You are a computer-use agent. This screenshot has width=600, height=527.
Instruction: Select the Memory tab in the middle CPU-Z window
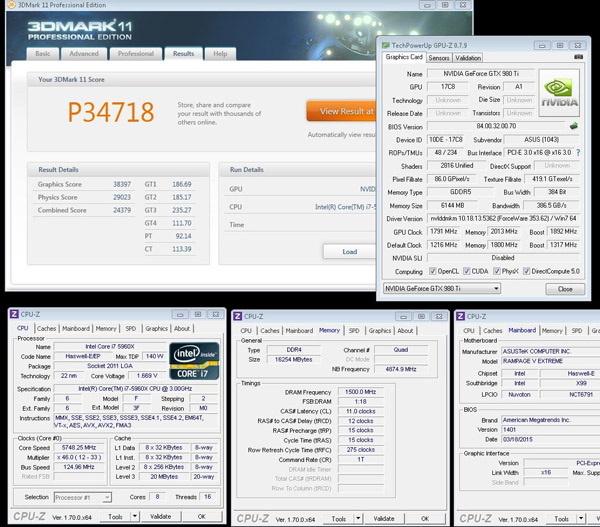click(x=329, y=330)
